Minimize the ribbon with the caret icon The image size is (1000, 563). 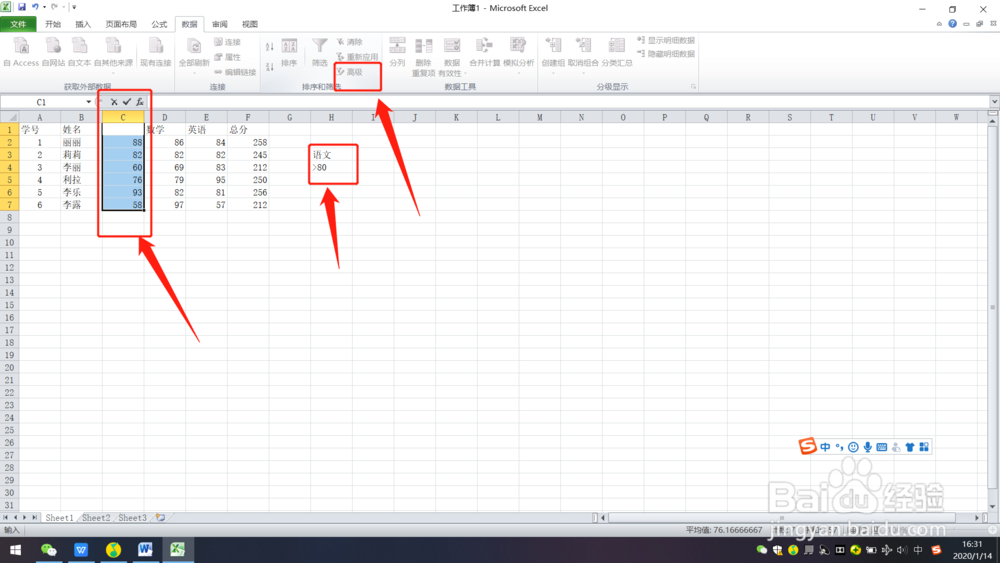(939, 24)
